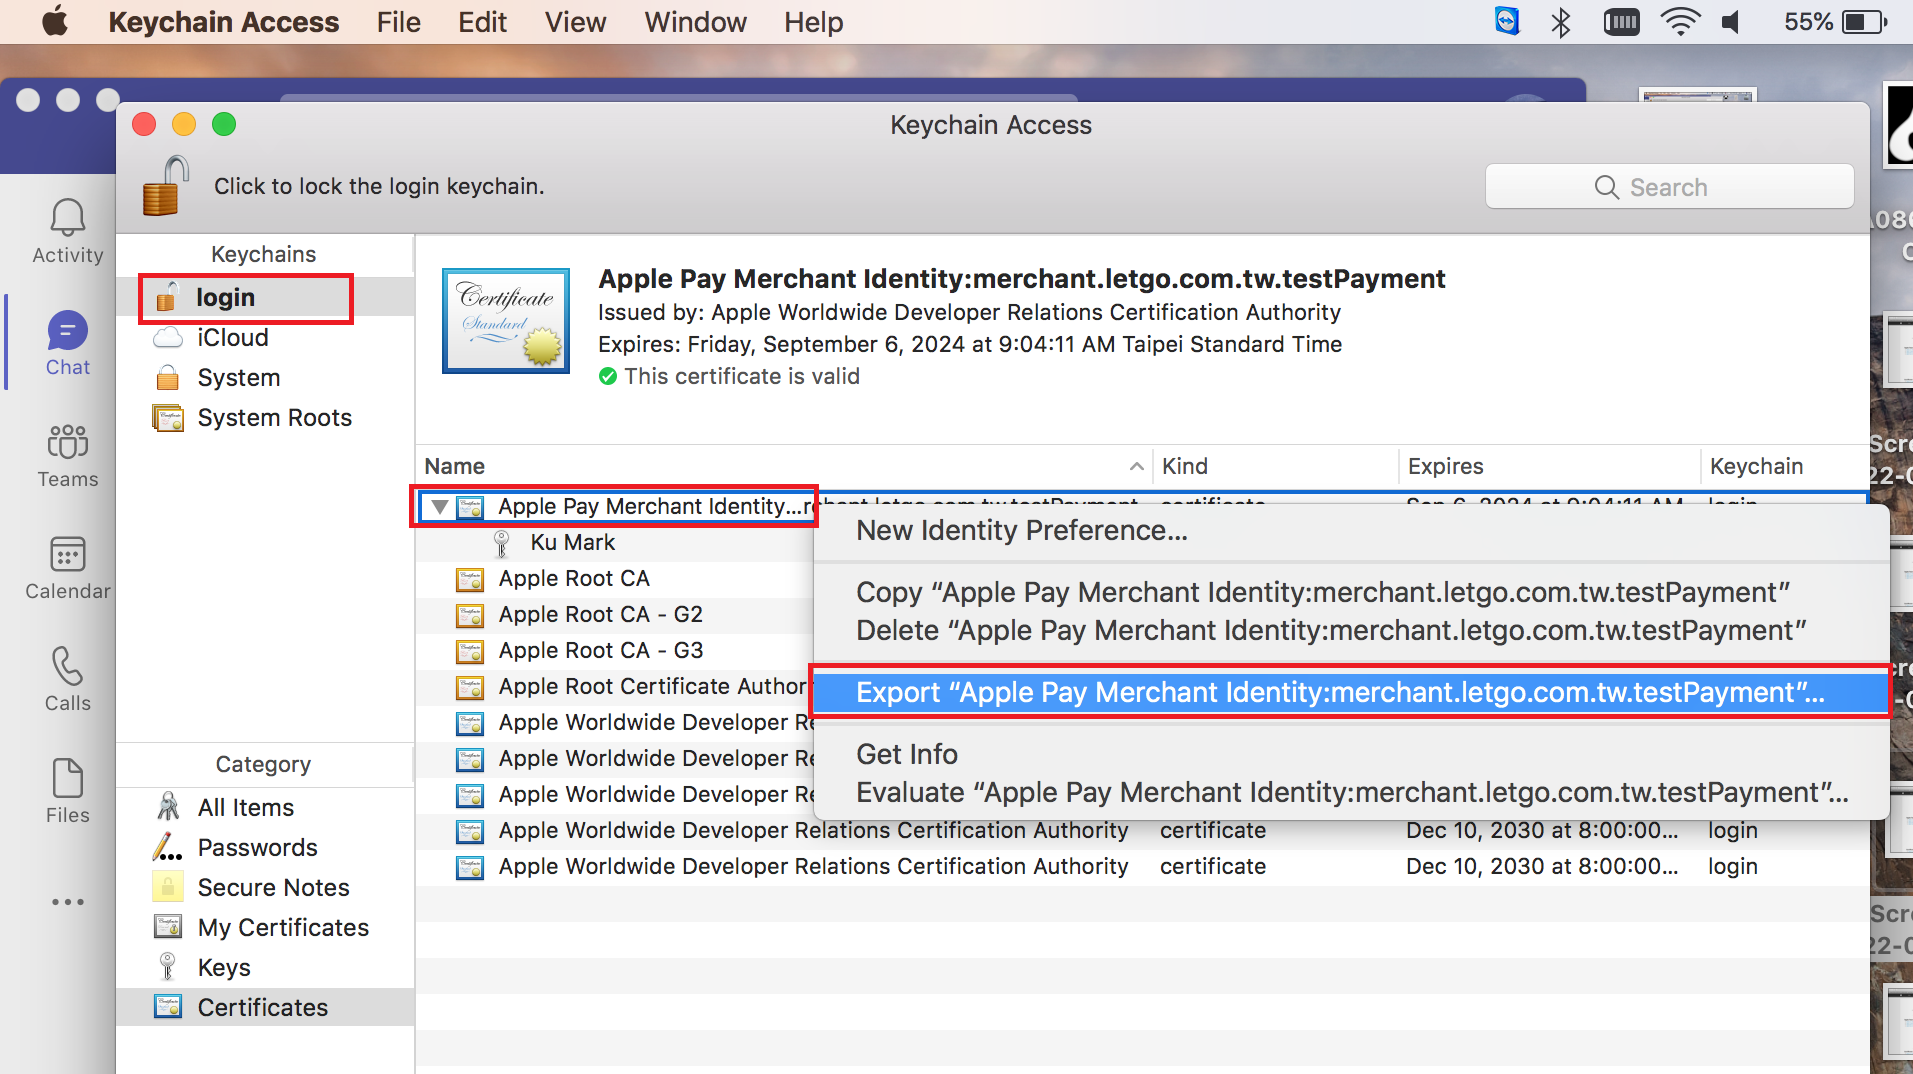Click the Search field in Keychain Access
Screen dimensions: 1913x1074
1669,187
